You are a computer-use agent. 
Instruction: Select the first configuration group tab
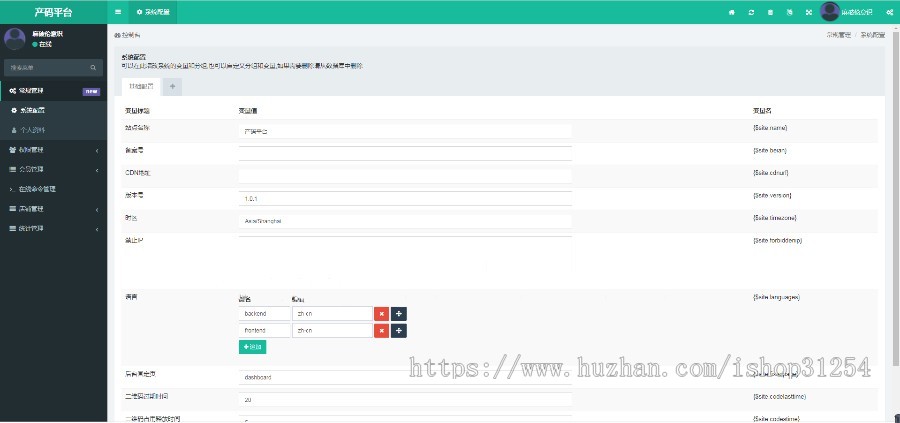coord(141,86)
